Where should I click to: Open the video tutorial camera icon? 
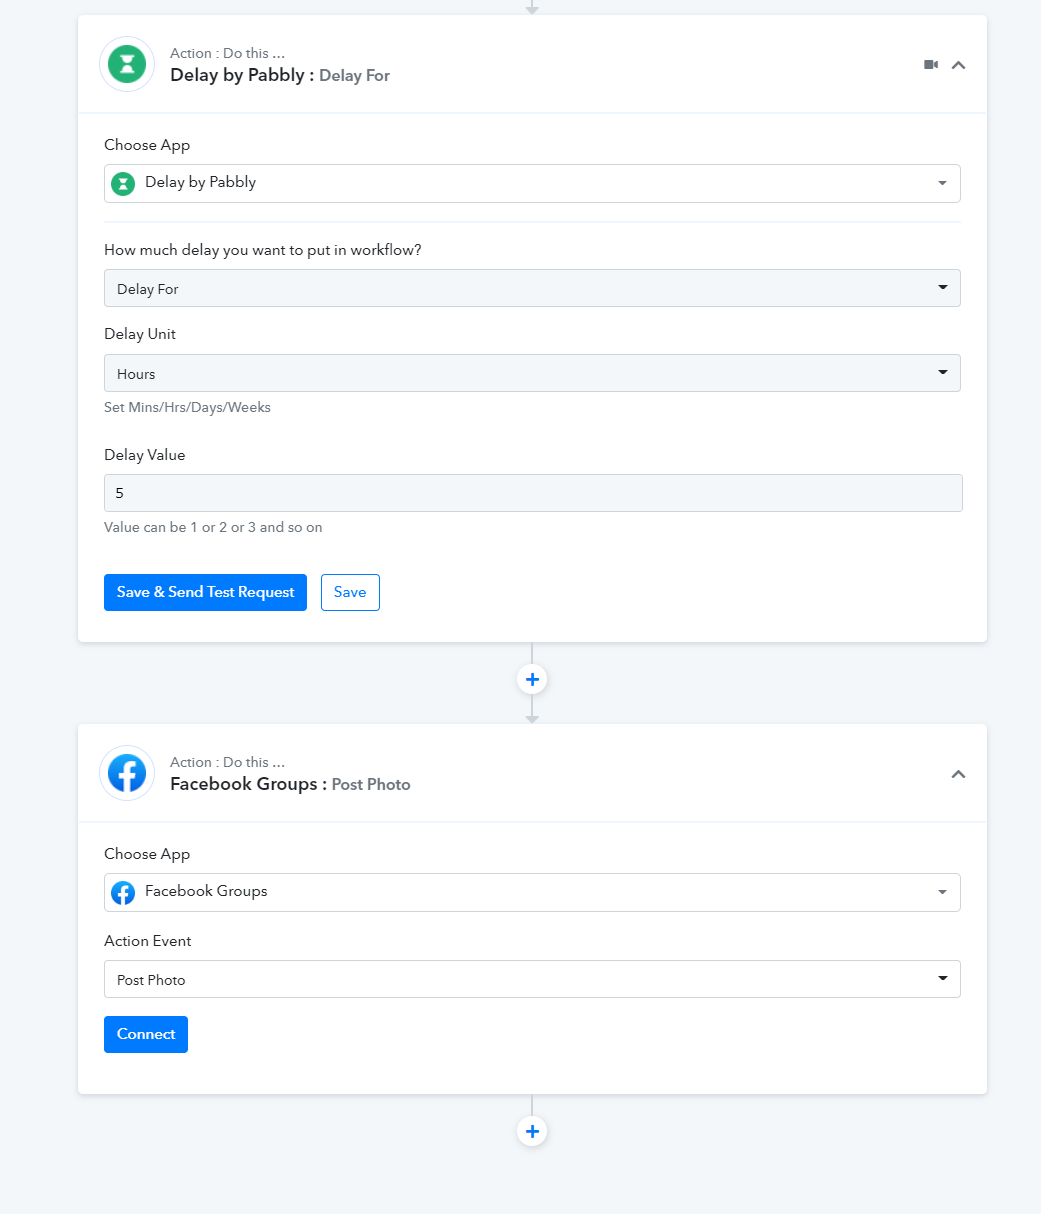point(931,65)
